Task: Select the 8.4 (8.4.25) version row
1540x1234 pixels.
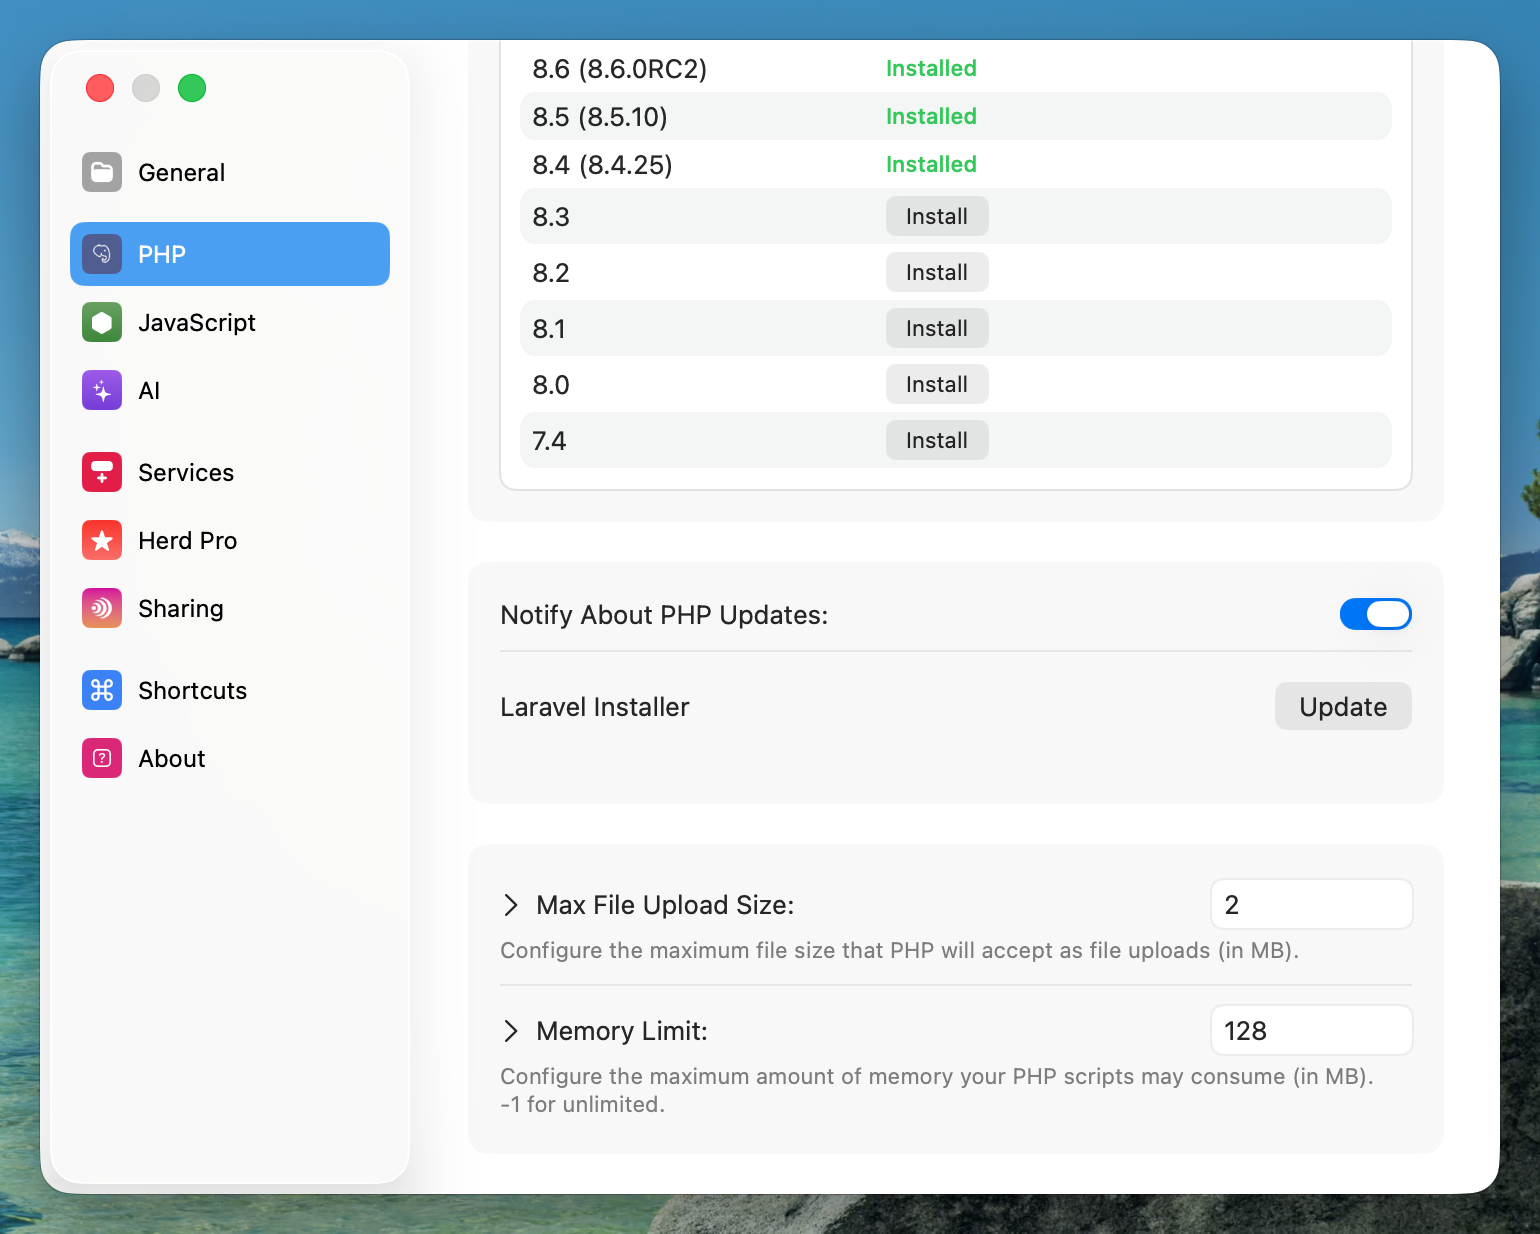Action: click(956, 164)
